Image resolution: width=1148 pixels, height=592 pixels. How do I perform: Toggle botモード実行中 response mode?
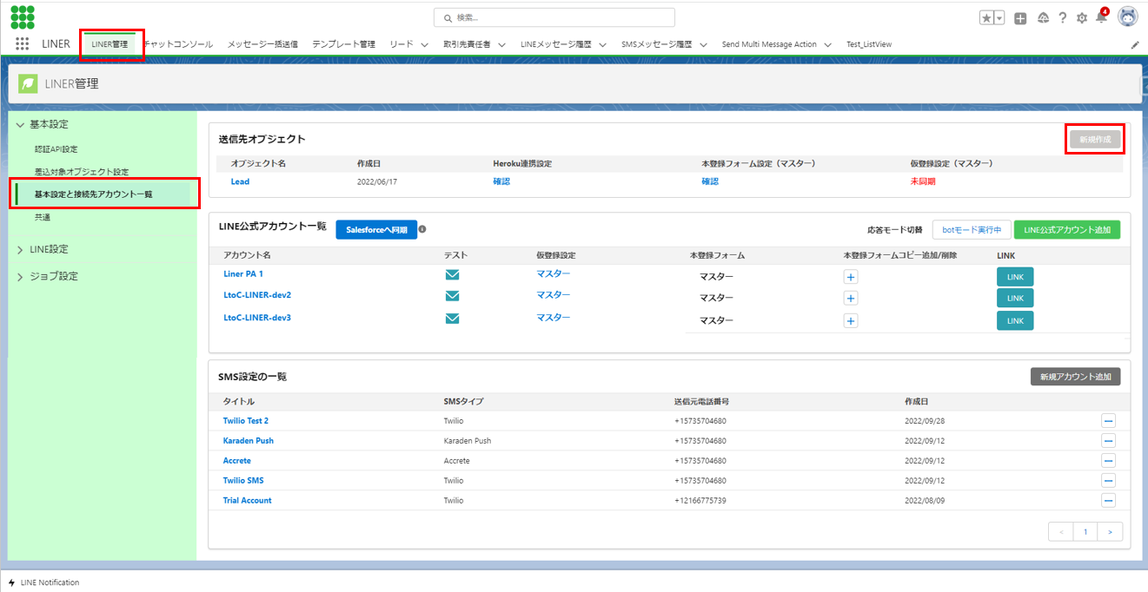point(972,230)
